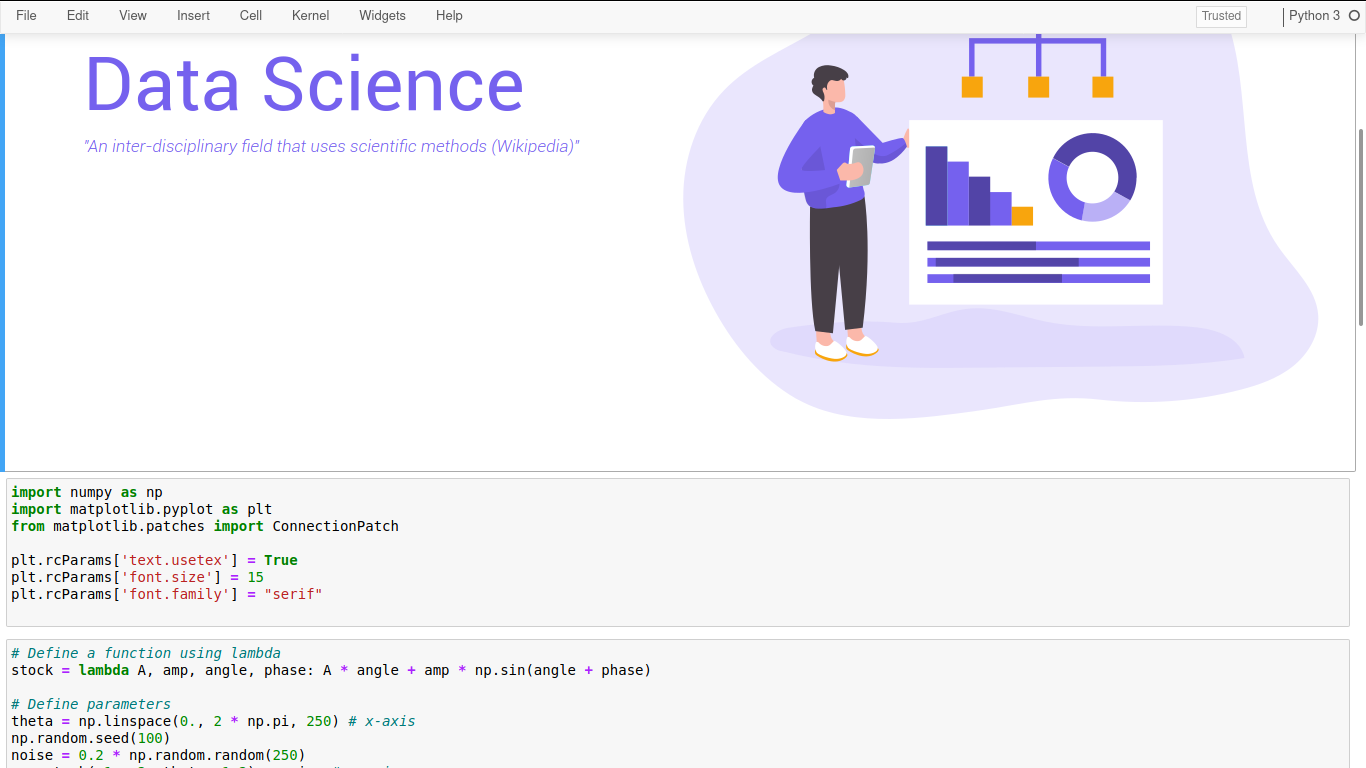Open the Widgets menu

[x=382, y=16]
